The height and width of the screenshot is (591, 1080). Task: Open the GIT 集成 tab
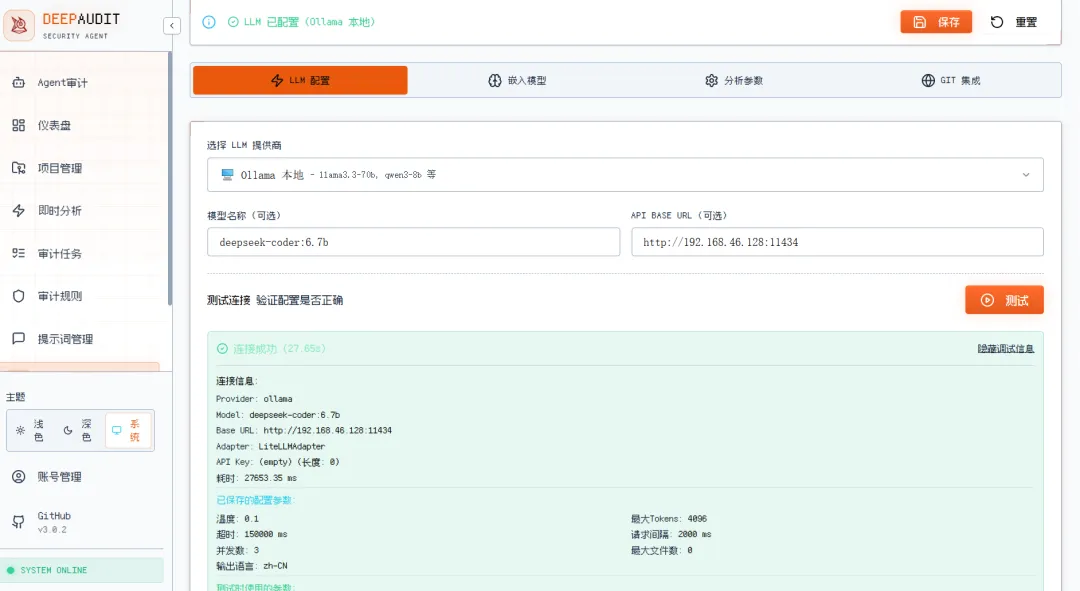tap(951, 81)
